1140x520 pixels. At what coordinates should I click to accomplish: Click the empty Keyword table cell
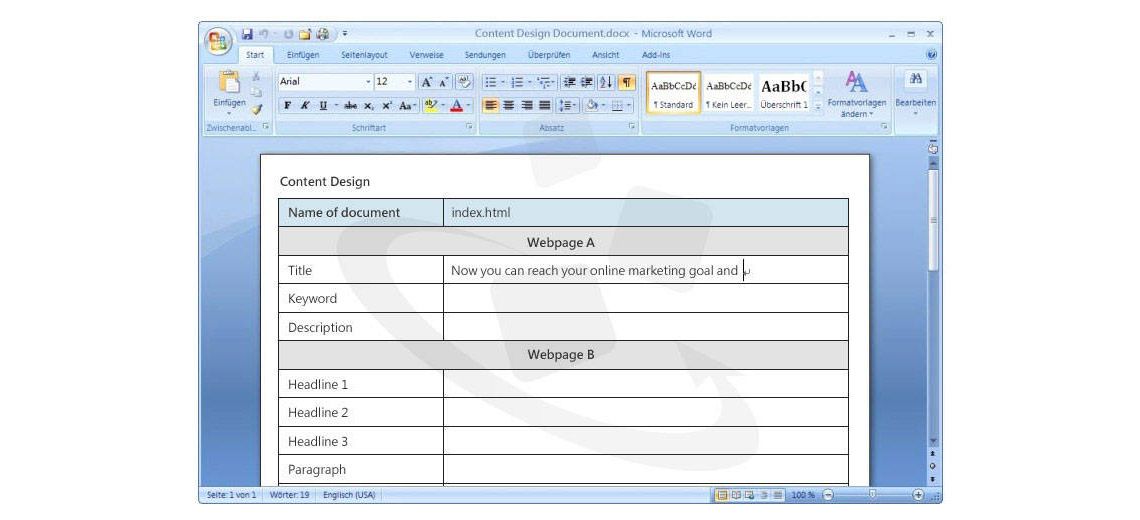coord(645,298)
